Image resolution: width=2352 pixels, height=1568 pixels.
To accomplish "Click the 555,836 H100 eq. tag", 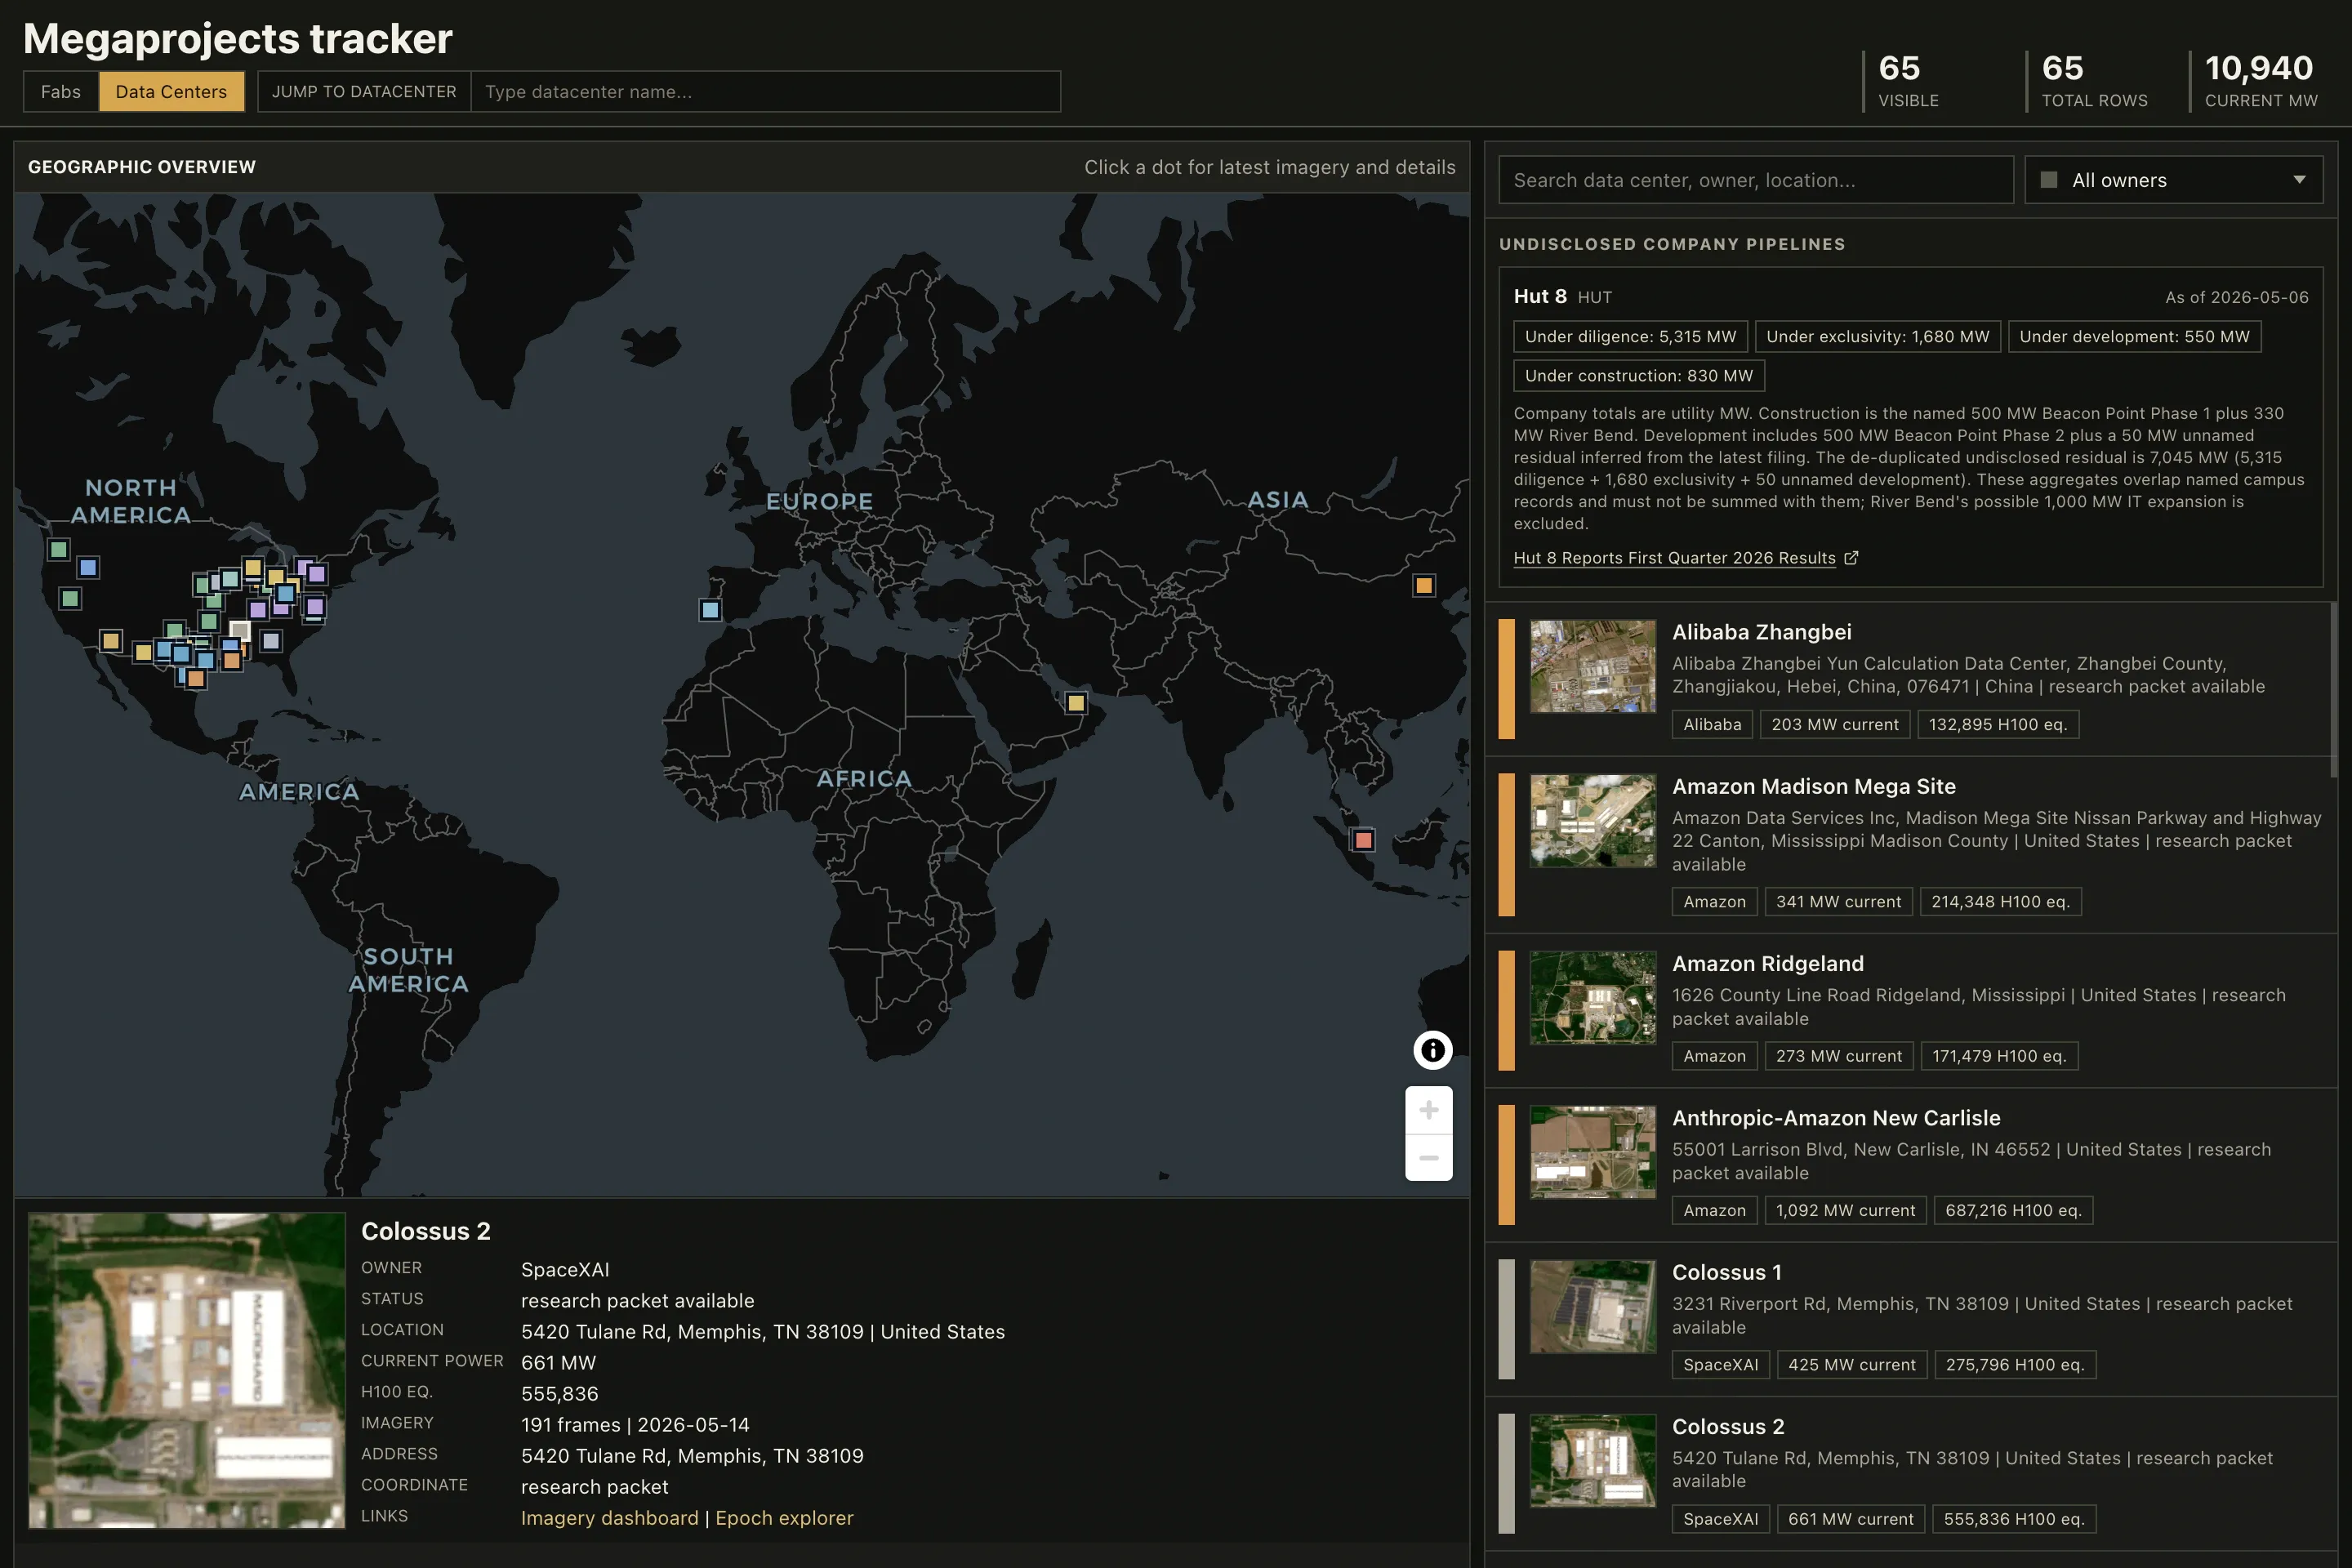I will [2013, 1519].
